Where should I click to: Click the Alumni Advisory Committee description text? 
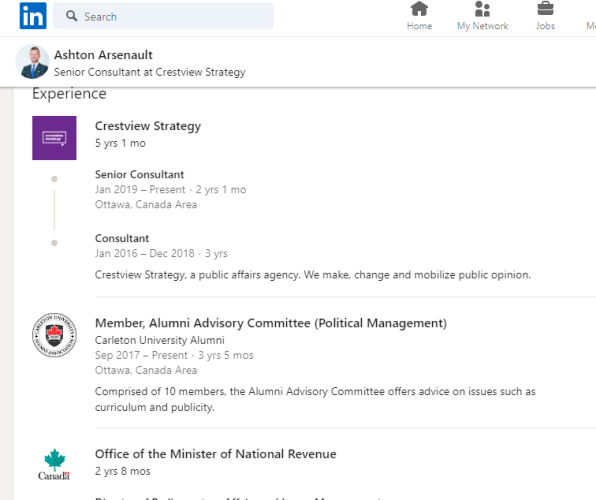pos(315,399)
